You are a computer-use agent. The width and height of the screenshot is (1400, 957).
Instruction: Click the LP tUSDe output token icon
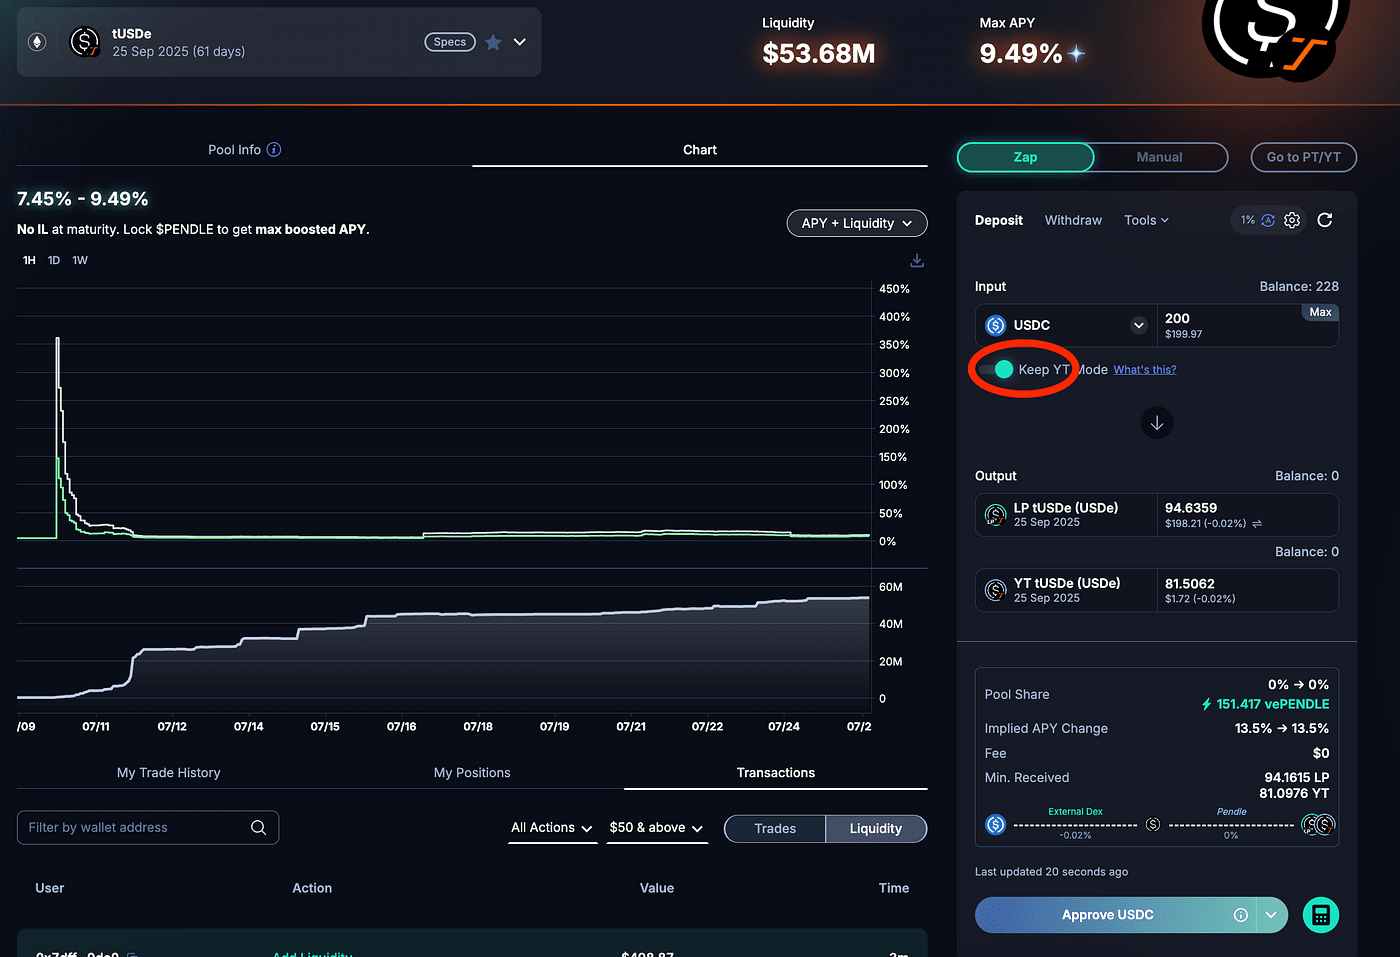(x=996, y=515)
